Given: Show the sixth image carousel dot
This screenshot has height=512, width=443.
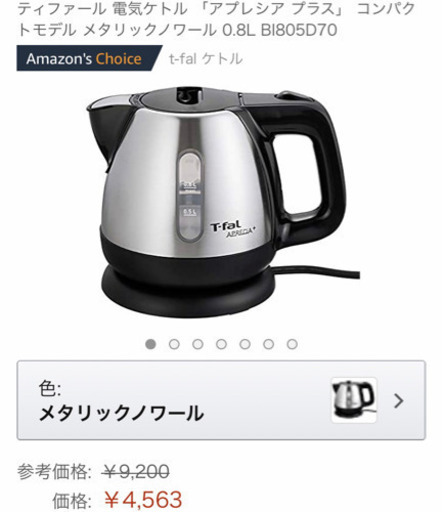Looking at the screenshot, I should [x=269, y=344].
